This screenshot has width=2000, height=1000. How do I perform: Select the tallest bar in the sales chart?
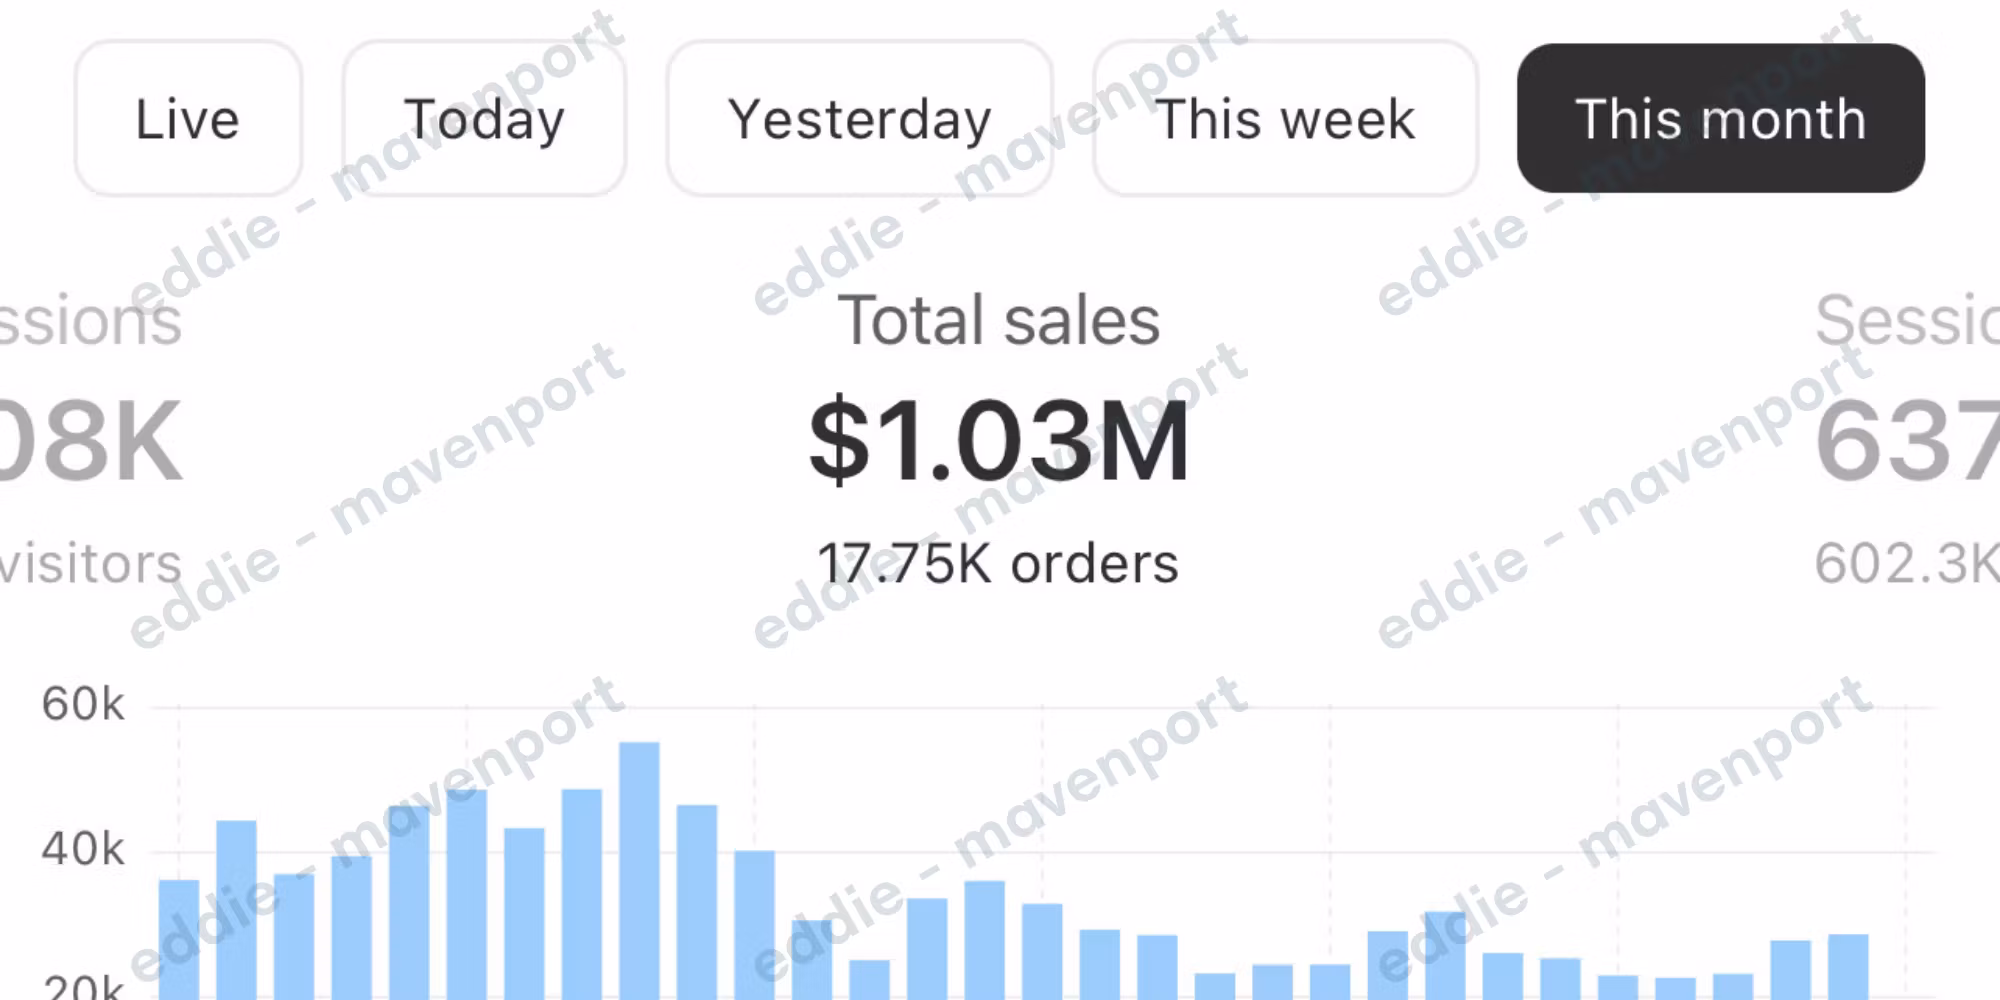coord(639,870)
